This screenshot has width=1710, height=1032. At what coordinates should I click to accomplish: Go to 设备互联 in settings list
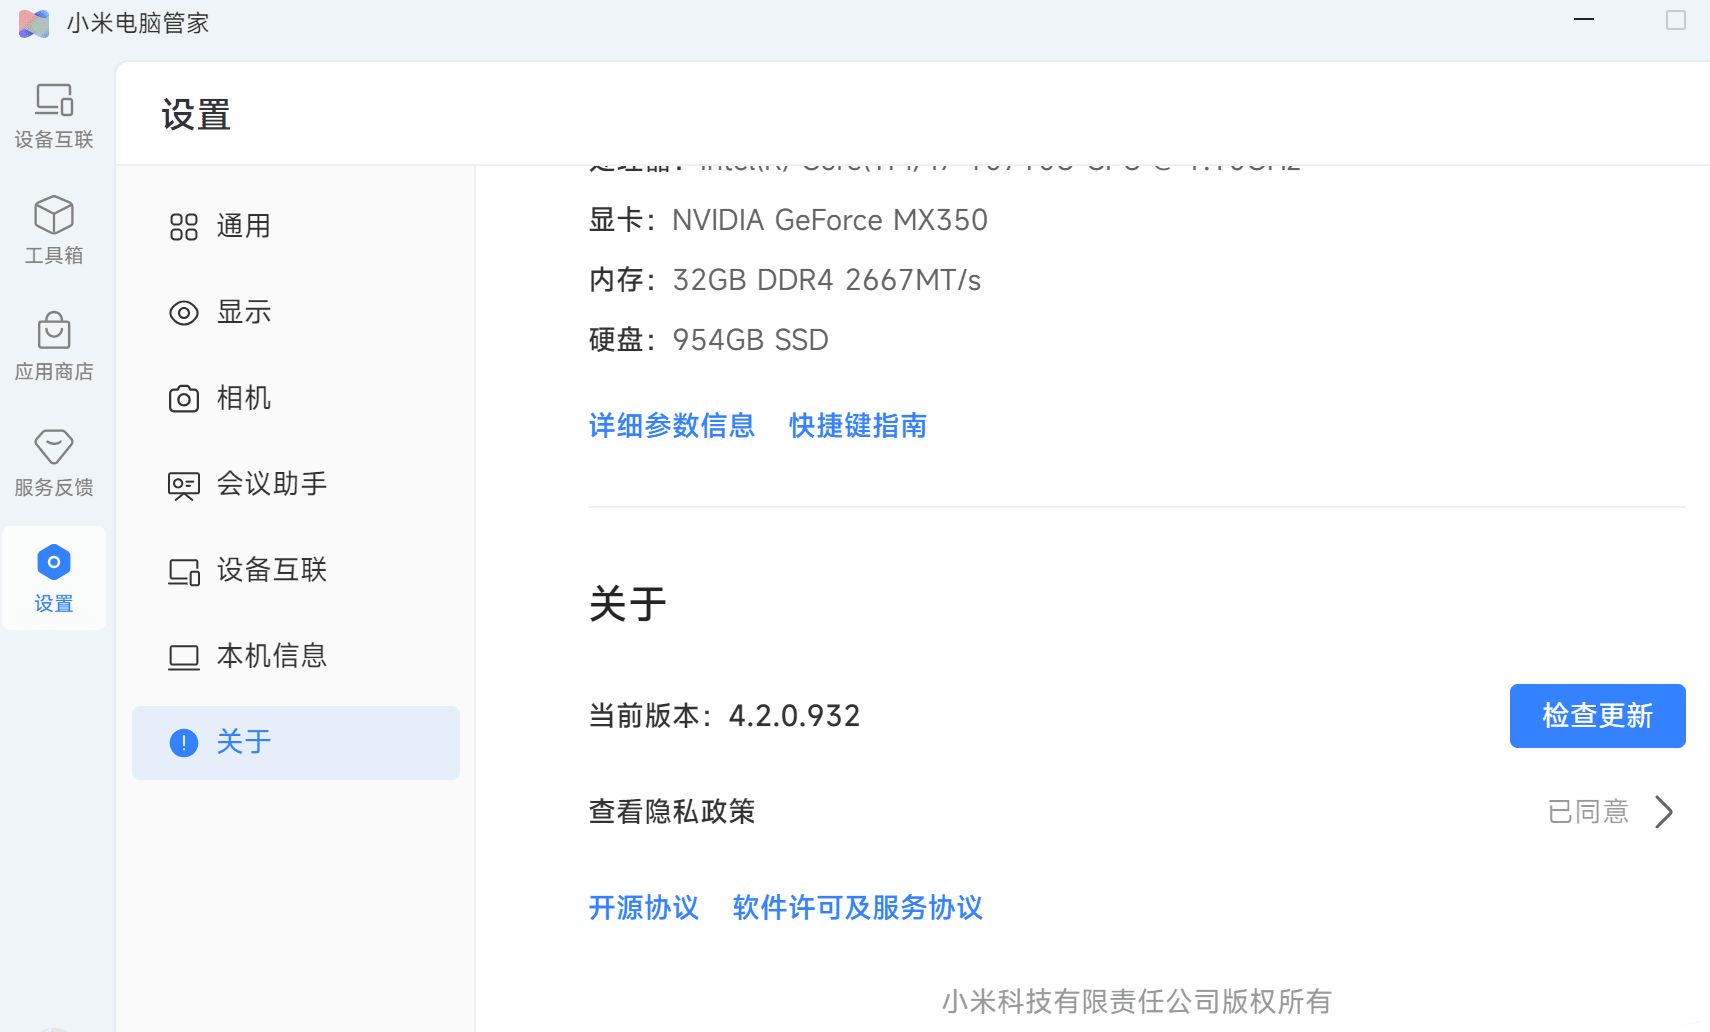(x=271, y=570)
